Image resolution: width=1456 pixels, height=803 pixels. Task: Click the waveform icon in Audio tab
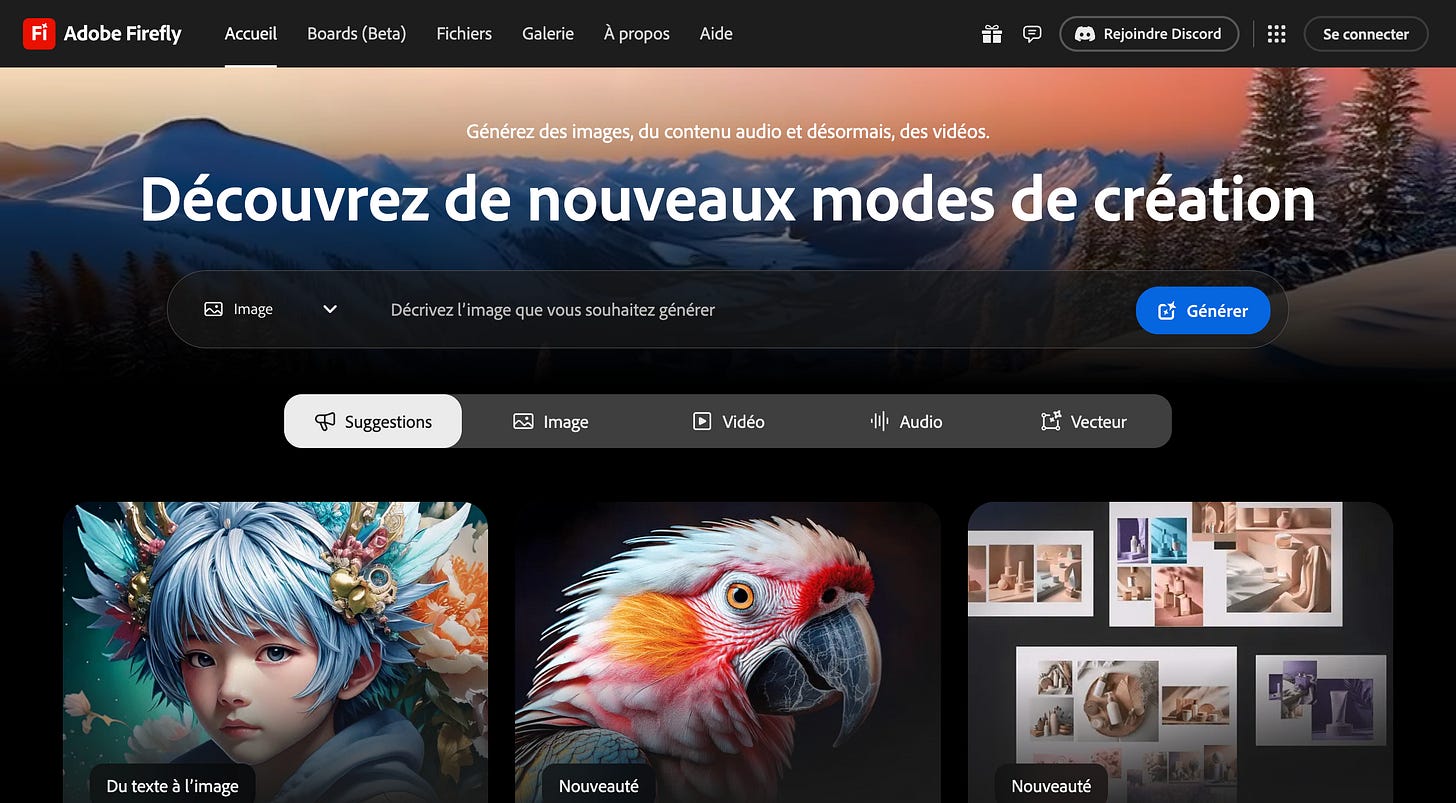click(879, 421)
